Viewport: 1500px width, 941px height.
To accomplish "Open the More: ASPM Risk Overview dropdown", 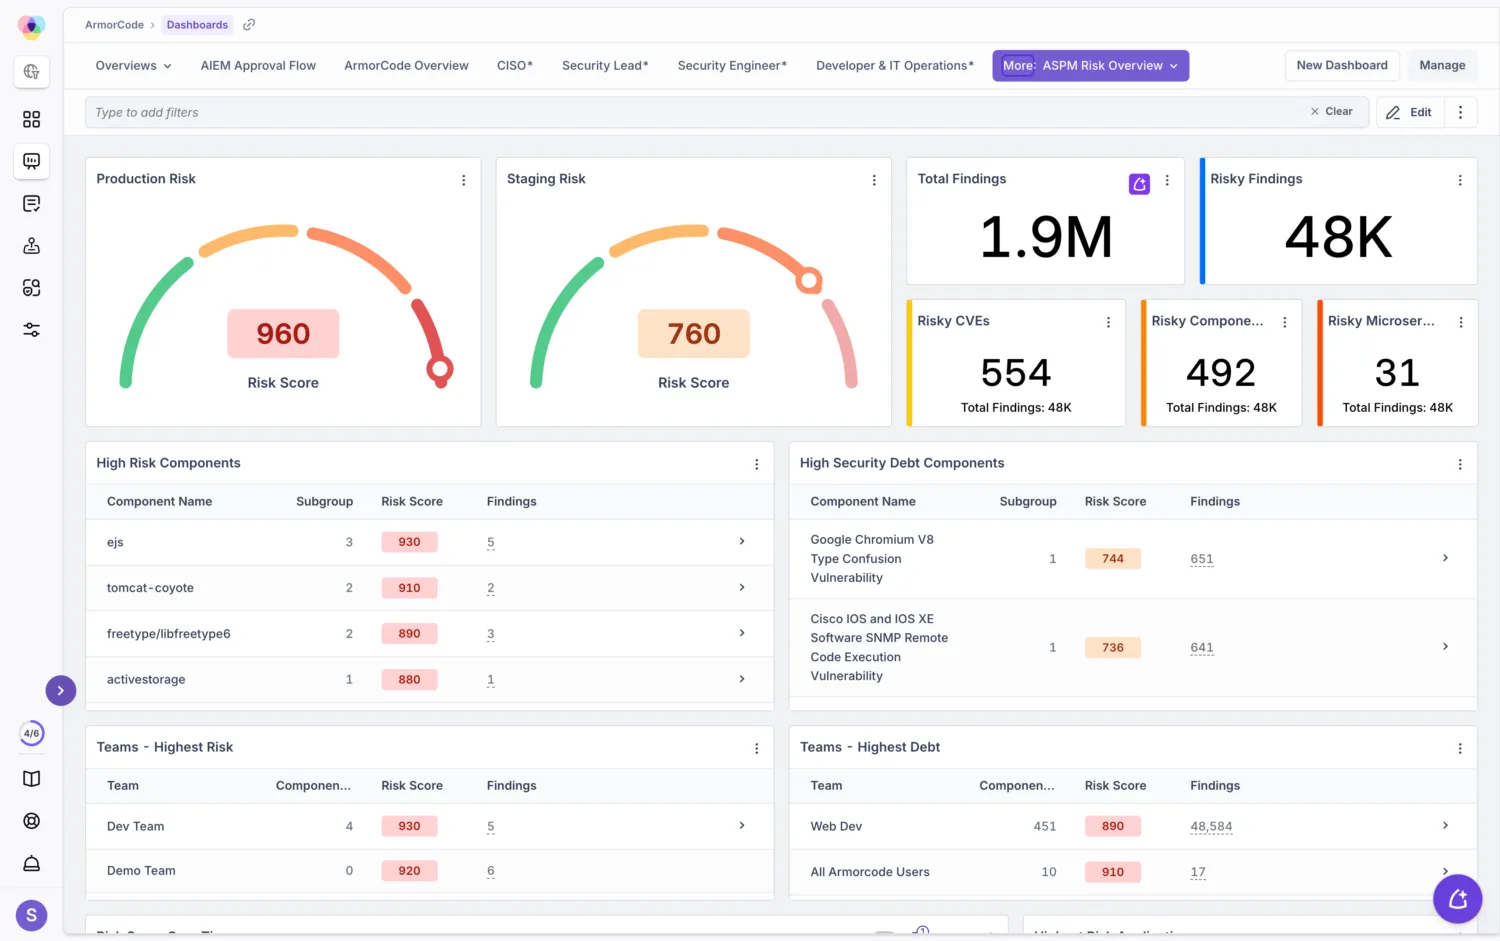I will [1090, 66].
